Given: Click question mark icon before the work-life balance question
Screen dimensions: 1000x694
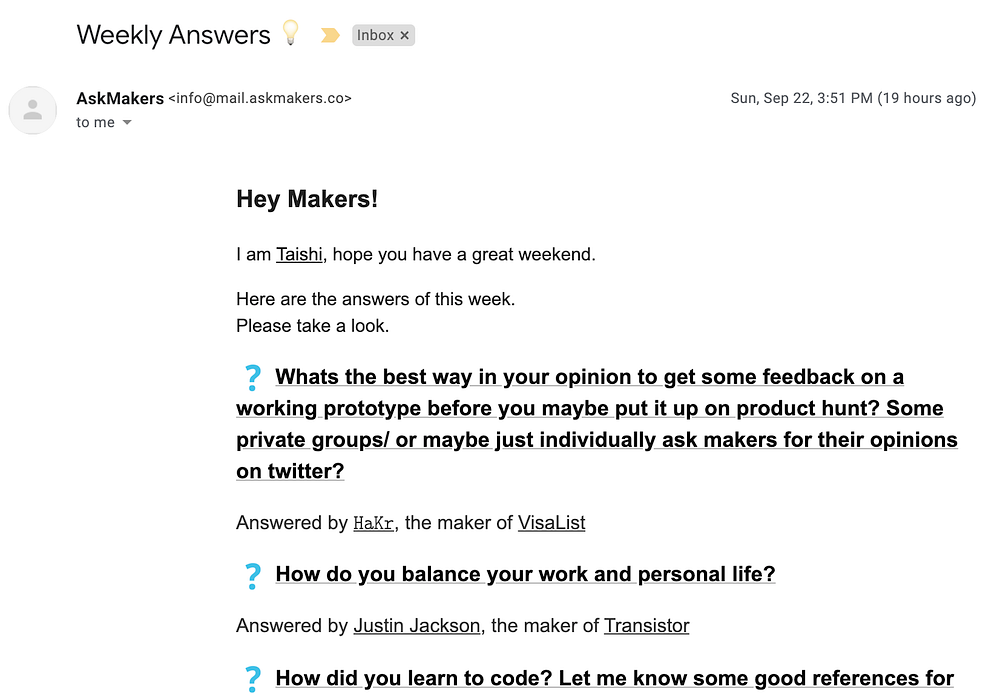Looking at the screenshot, I should coord(252,575).
